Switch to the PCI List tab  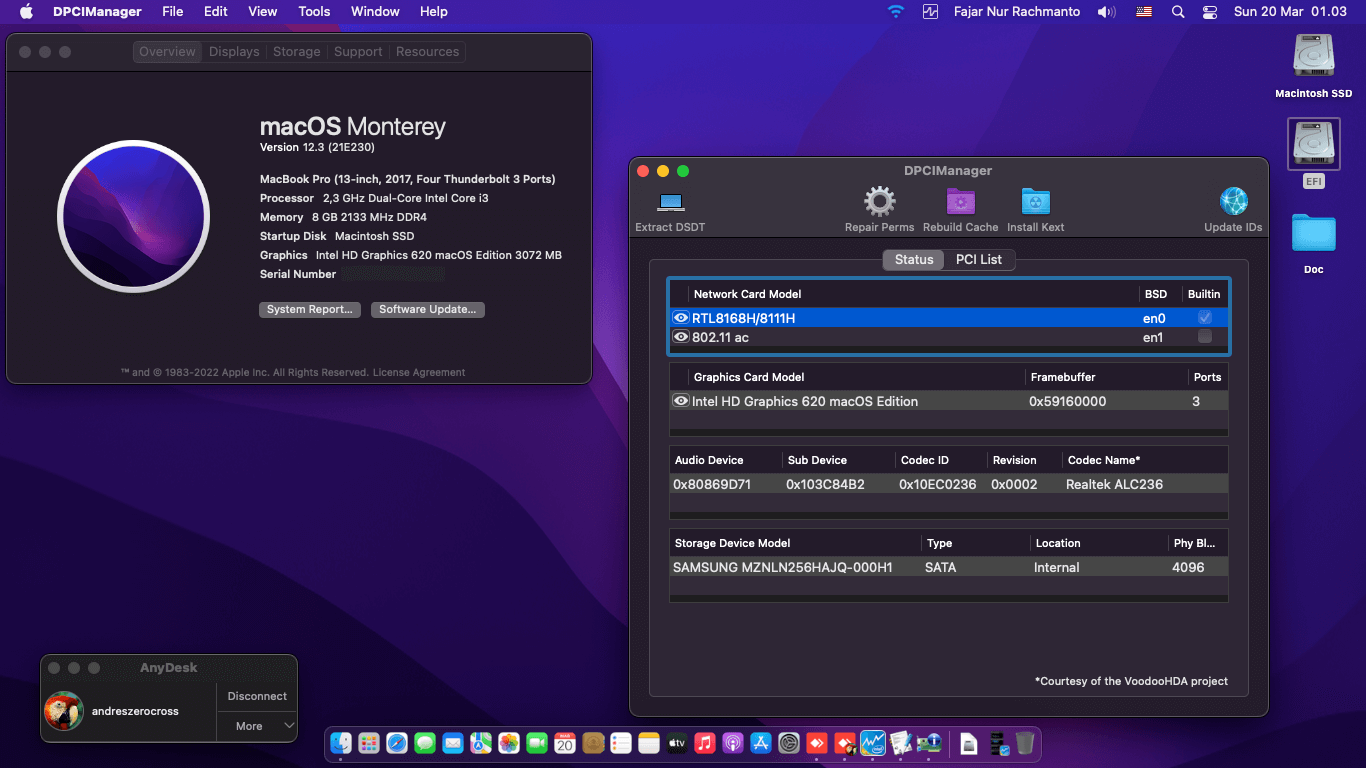click(x=980, y=259)
